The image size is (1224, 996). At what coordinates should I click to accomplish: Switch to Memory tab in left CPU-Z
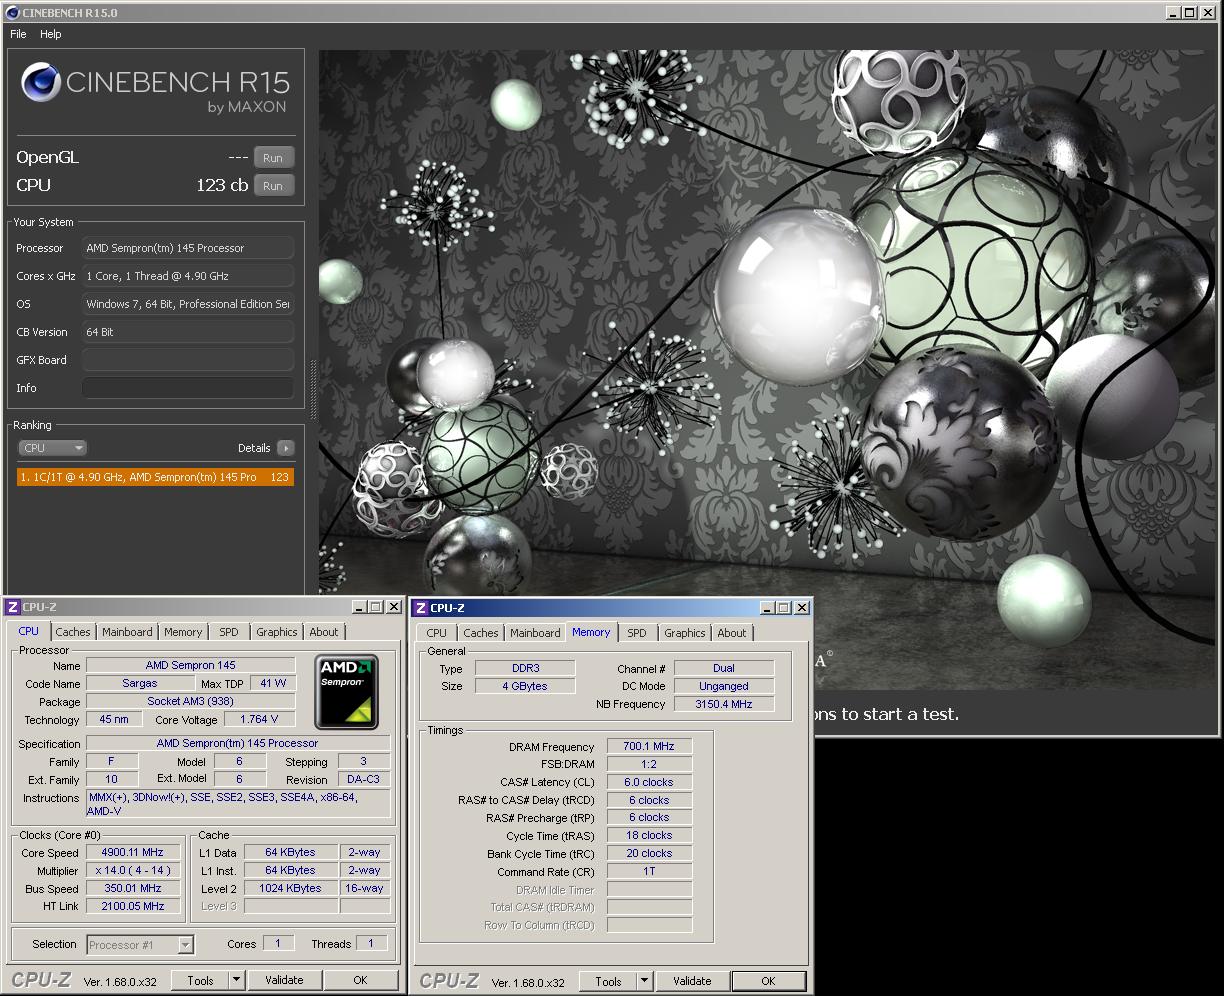(x=183, y=632)
